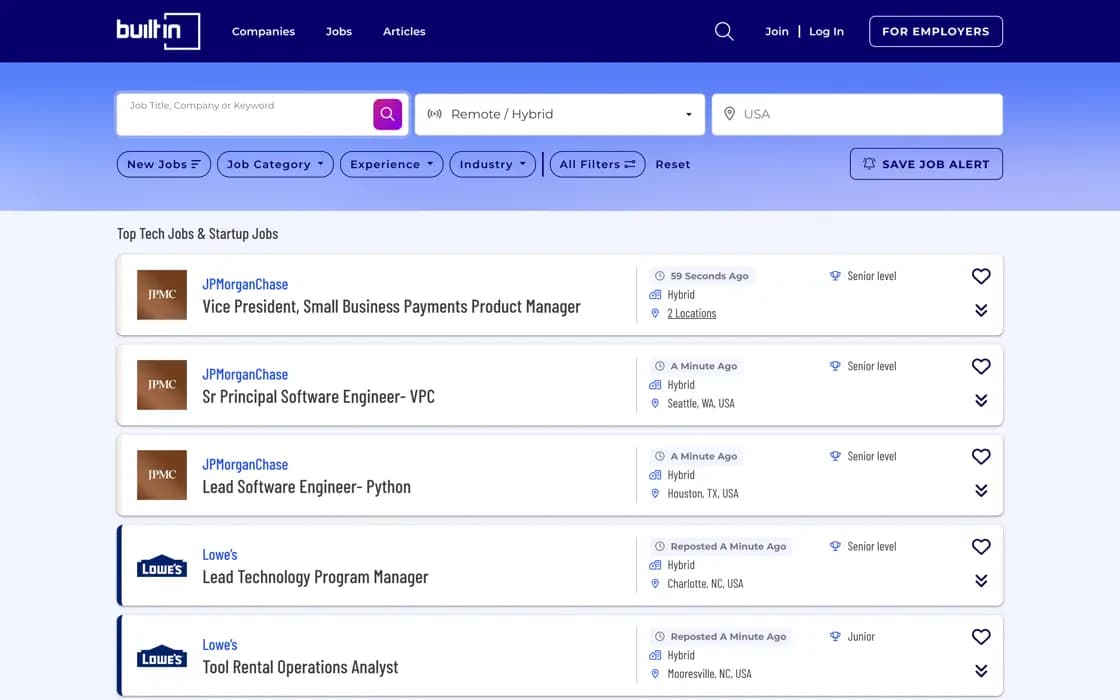Click the Join link
The image size is (1120, 700).
[776, 31]
